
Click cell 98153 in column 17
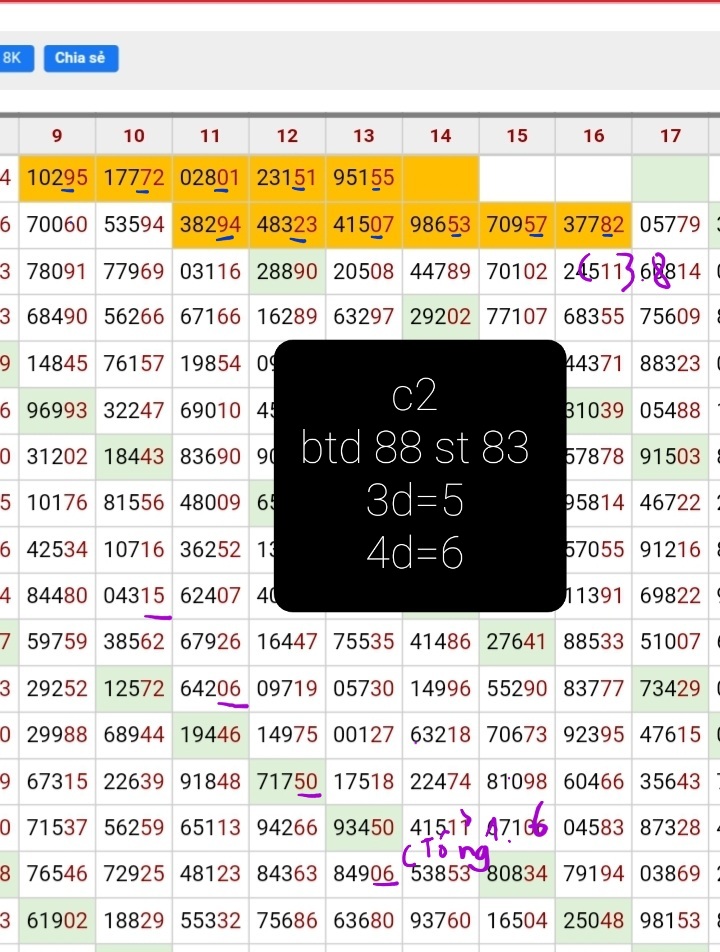(x=670, y=921)
